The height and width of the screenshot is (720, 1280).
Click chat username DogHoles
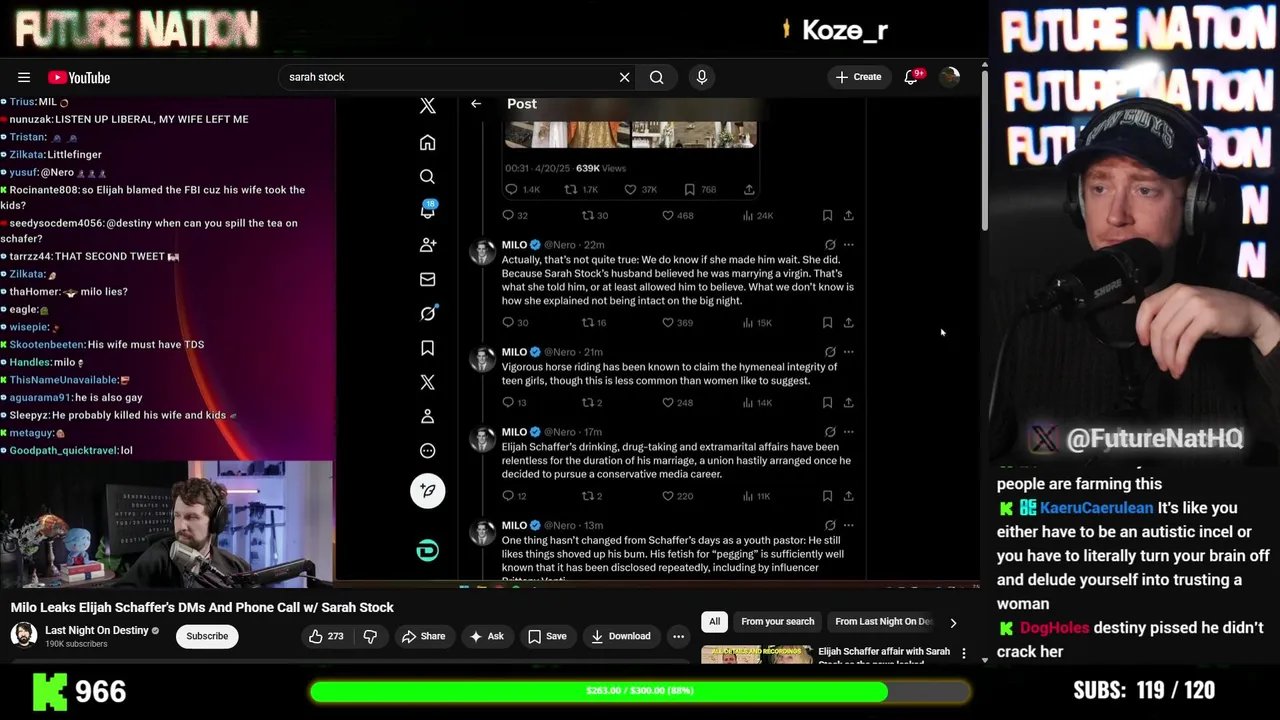coord(1054,628)
